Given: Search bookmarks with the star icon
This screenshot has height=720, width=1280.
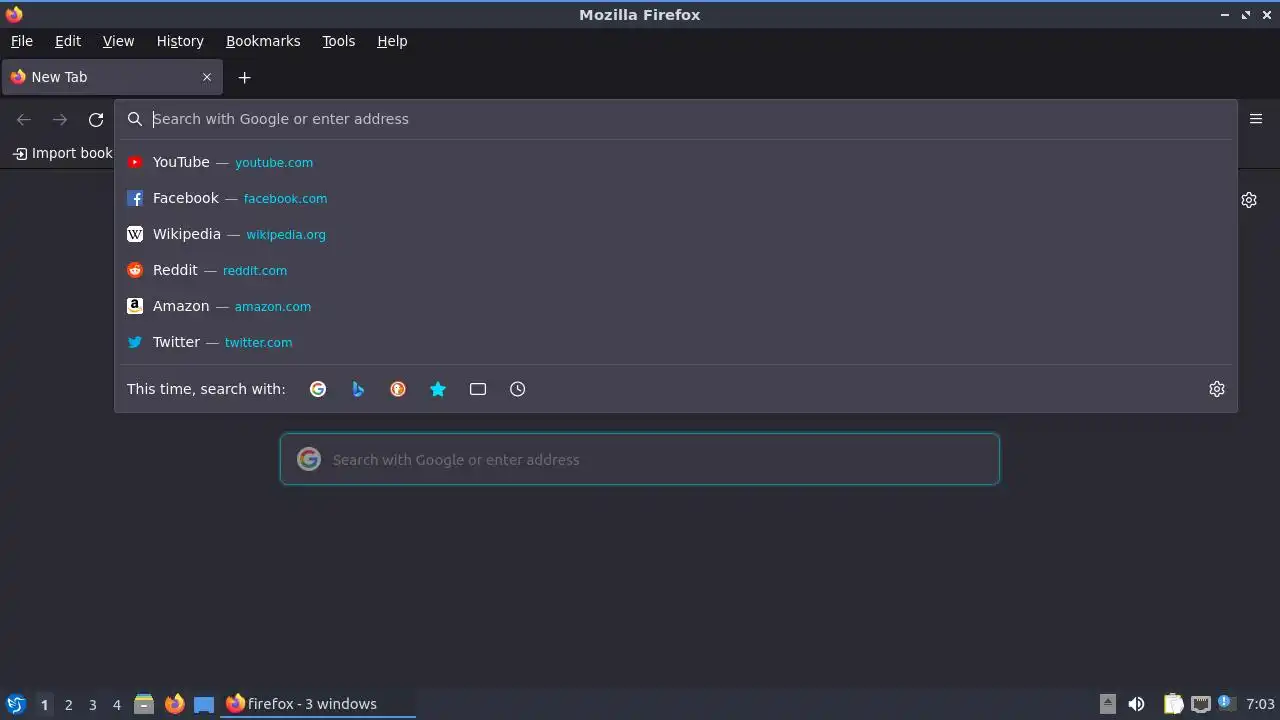Looking at the screenshot, I should click(438, 389).
